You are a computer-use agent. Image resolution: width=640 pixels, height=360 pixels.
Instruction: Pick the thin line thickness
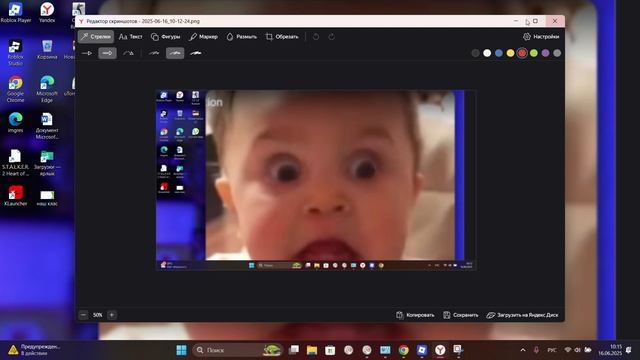pyautogui.click(x=154, y=53)
